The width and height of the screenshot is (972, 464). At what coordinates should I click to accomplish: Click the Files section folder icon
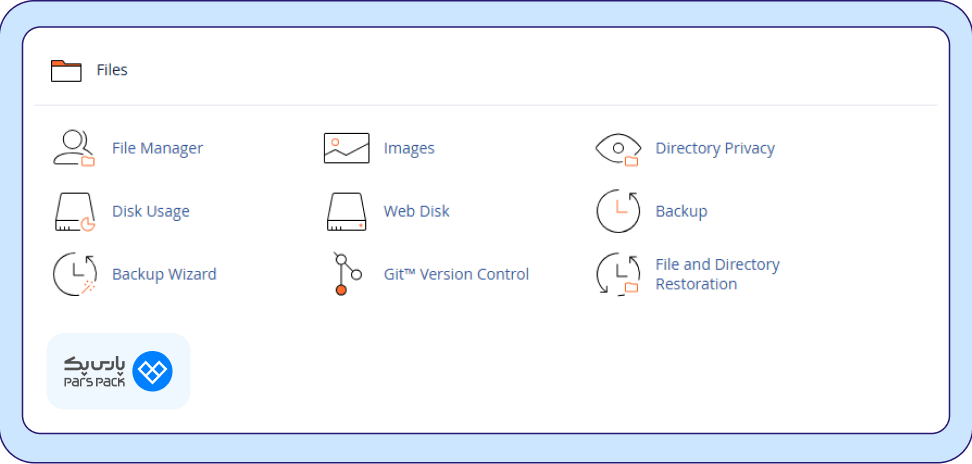66,71
